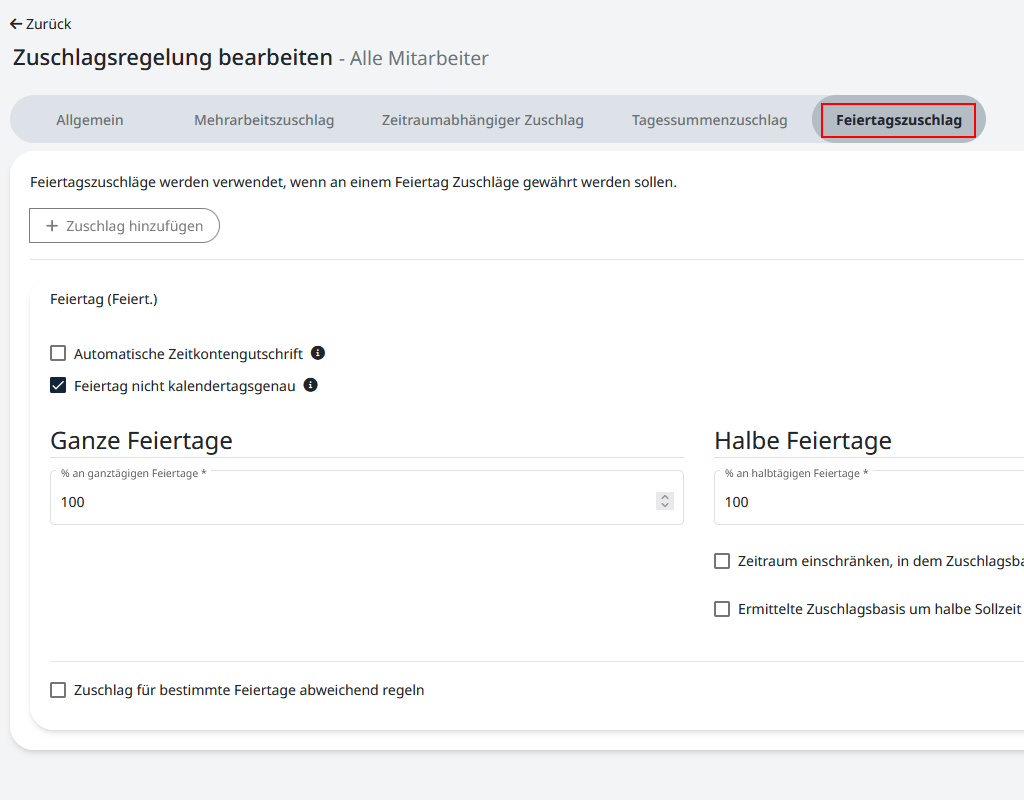Enable Zuschlag für bestimmte Feiertage abweichend regeln
Image resolution: width=1024 pixels, height=800 pixels.
[57, 689]
